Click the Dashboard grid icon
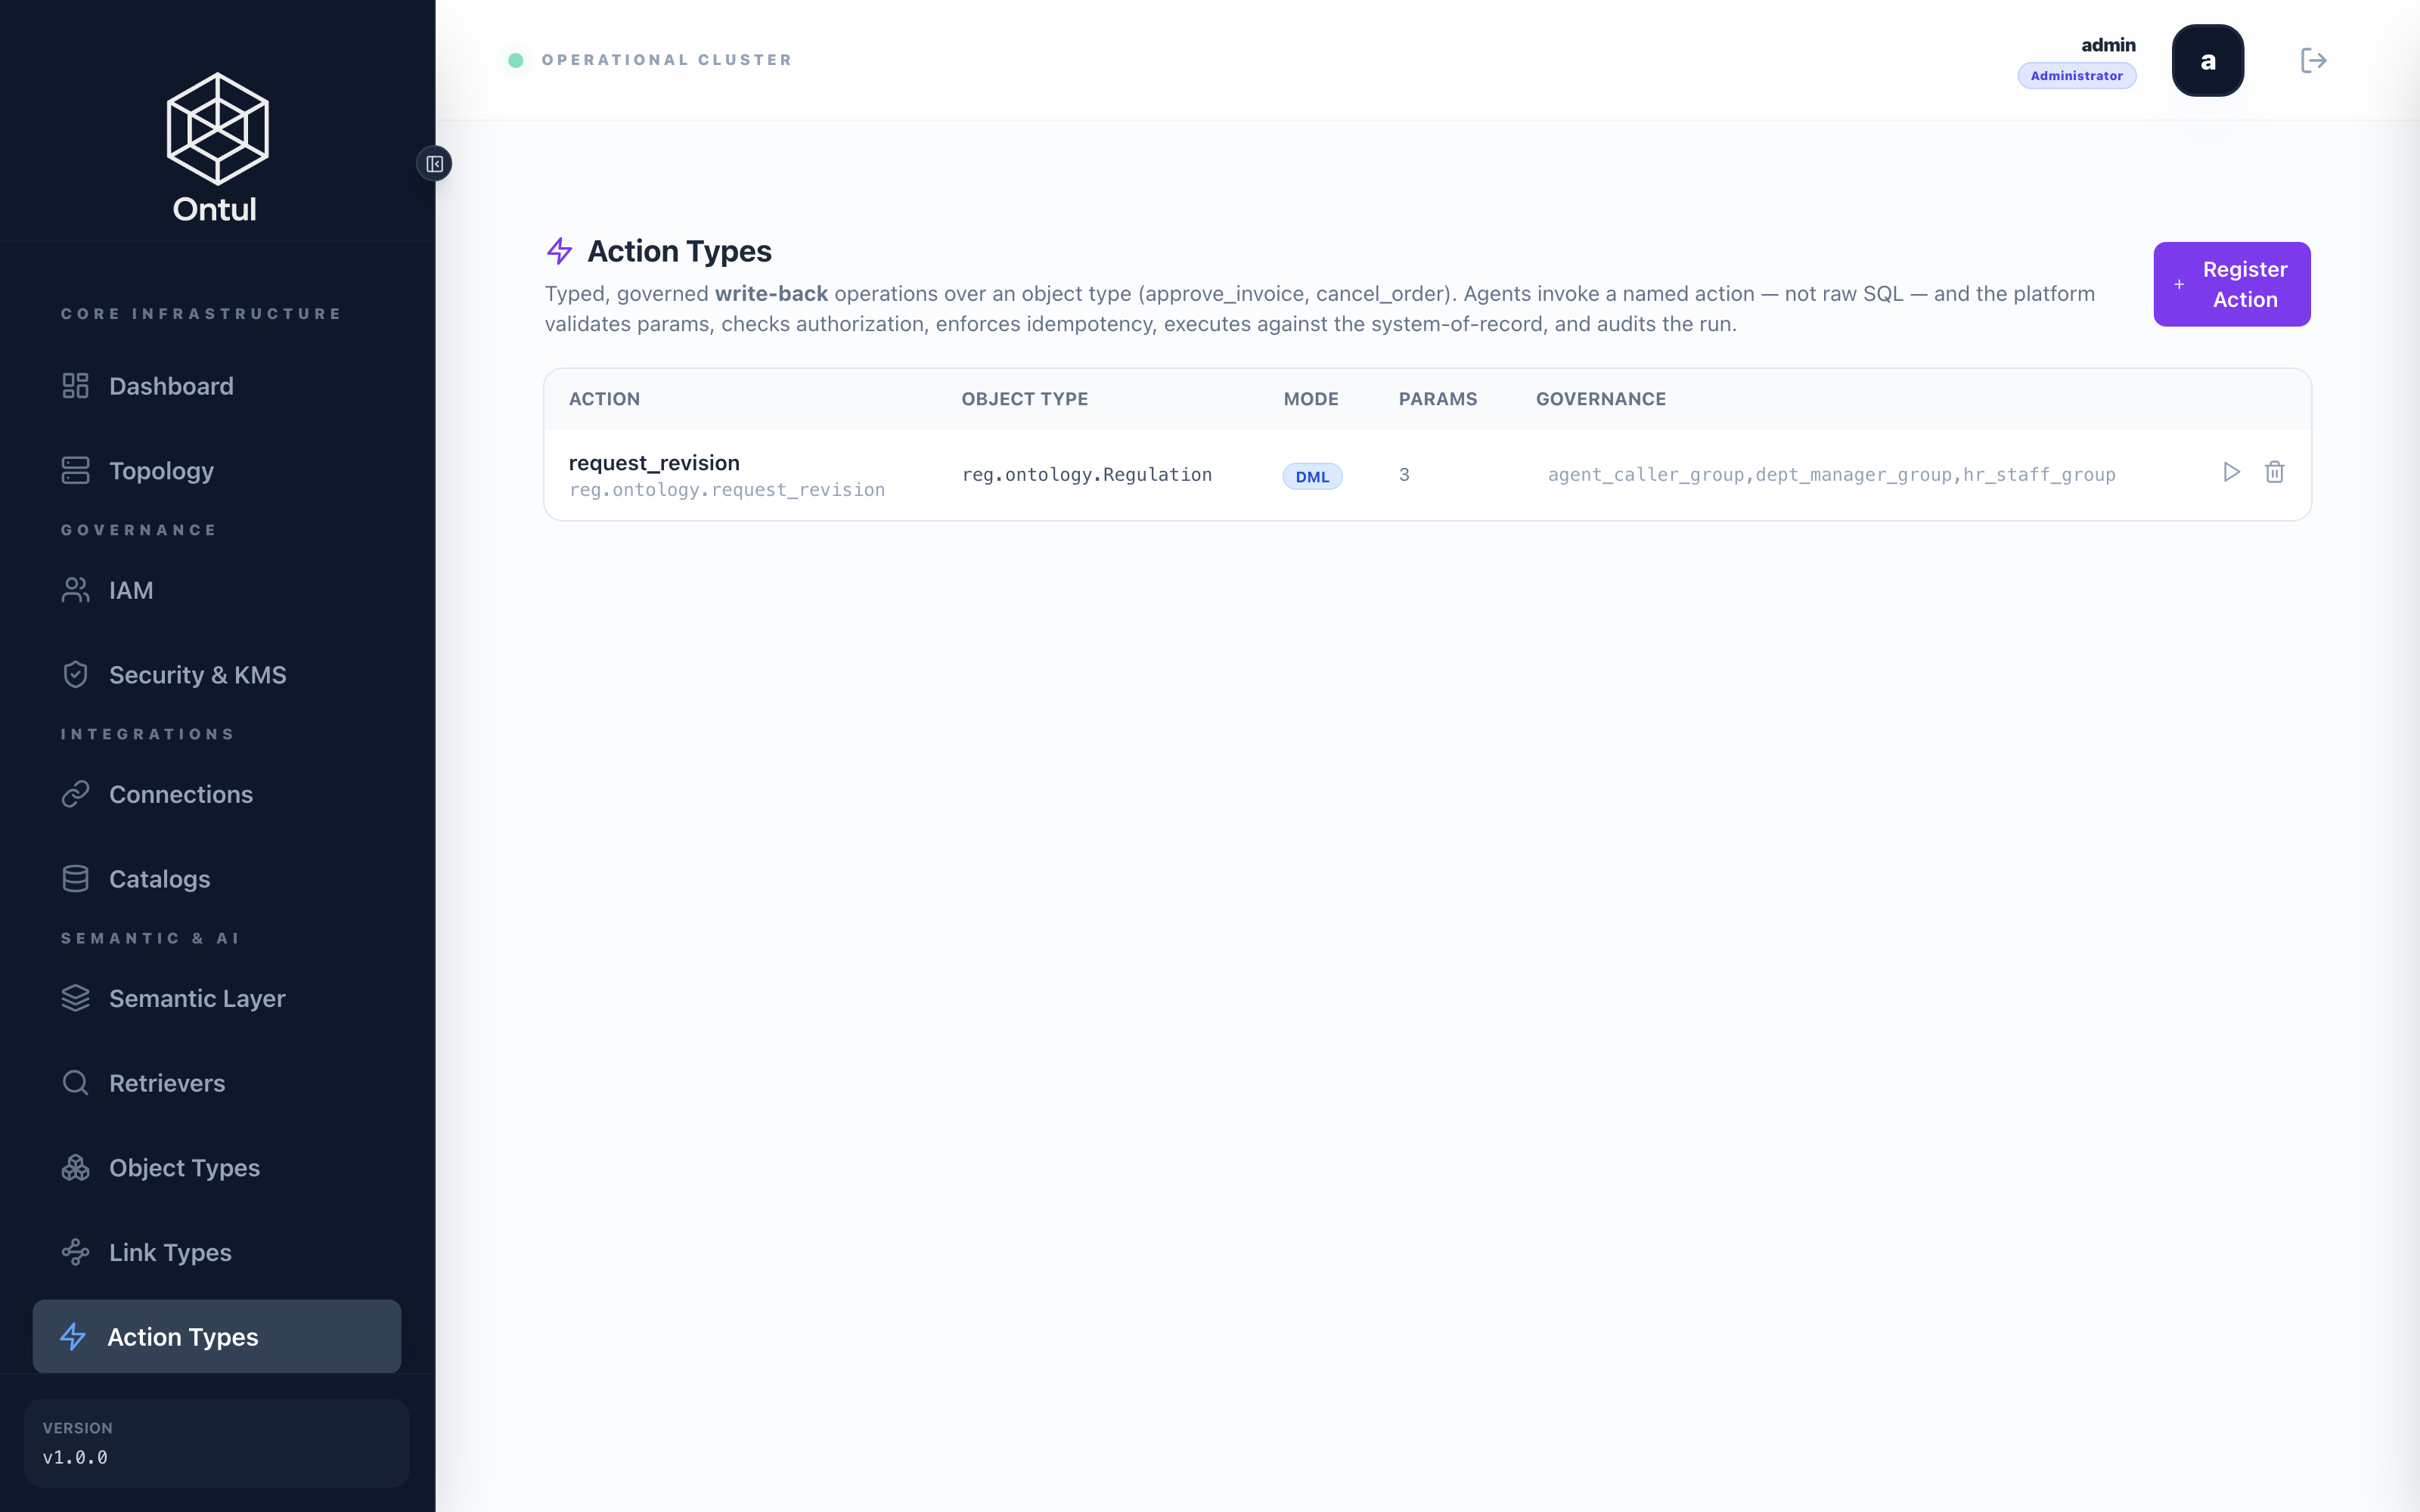Image resolution: width=2420 pixels, height=1512 pixels. (x=75, y=386)
